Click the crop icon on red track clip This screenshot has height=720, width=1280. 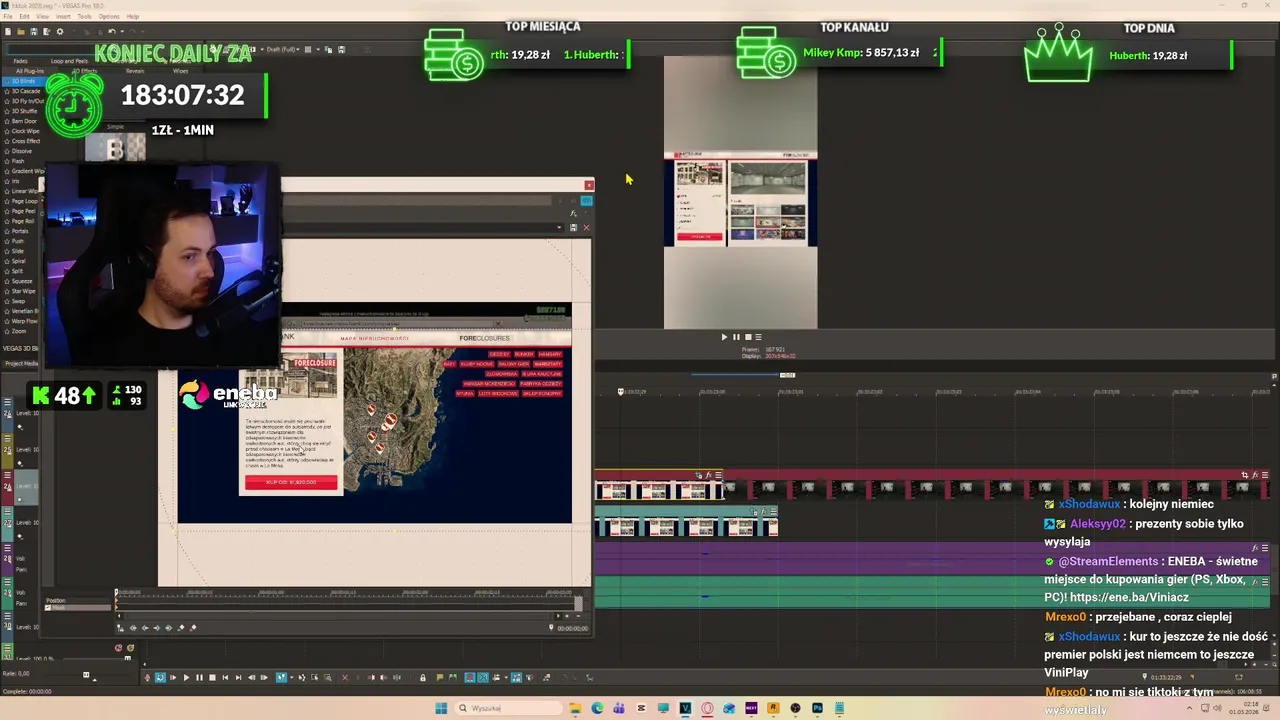1245,475
